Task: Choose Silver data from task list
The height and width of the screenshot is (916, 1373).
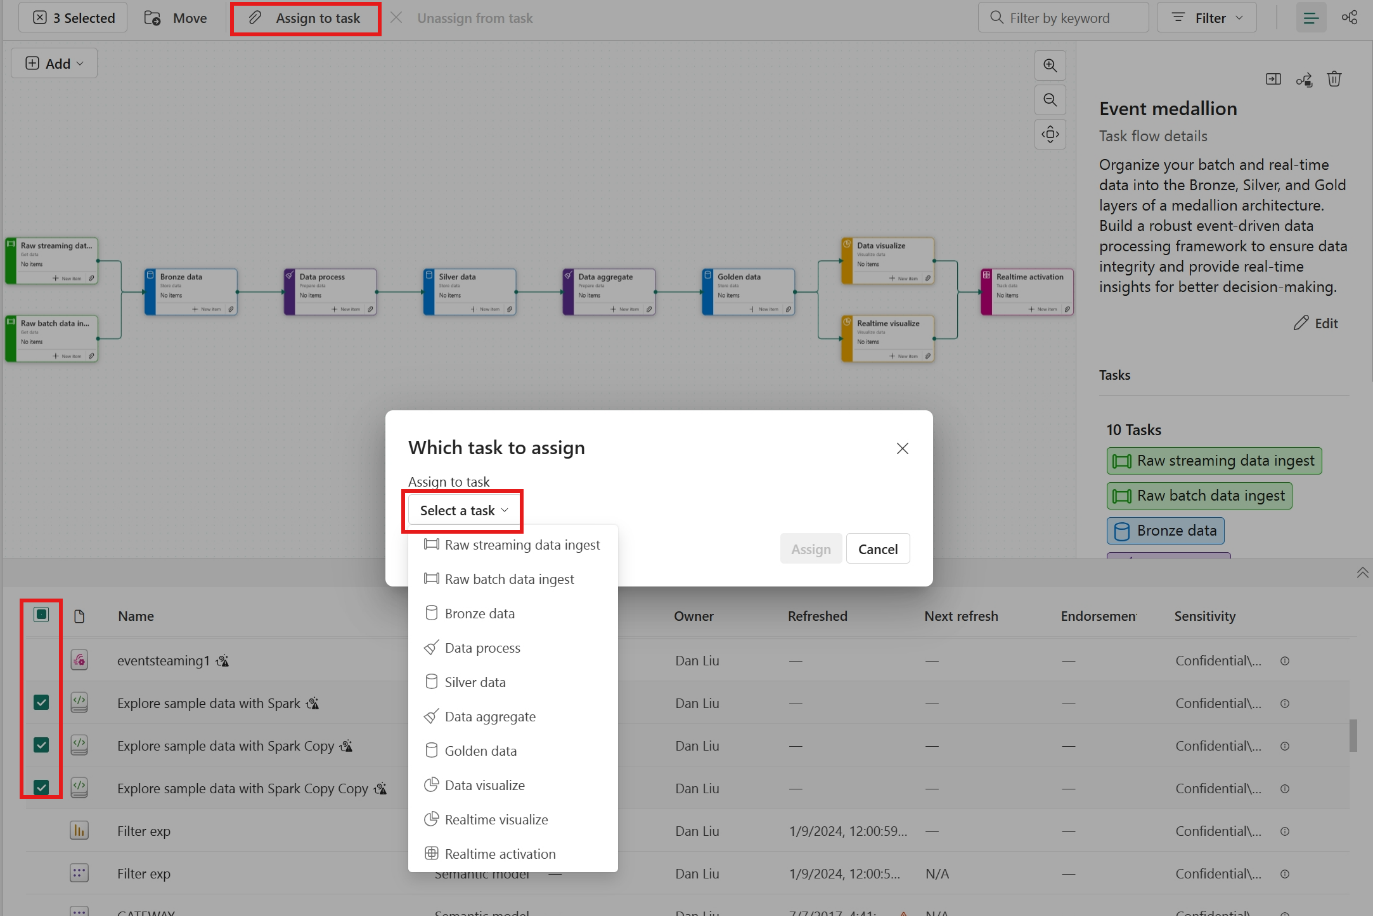Action: [513, 682]
